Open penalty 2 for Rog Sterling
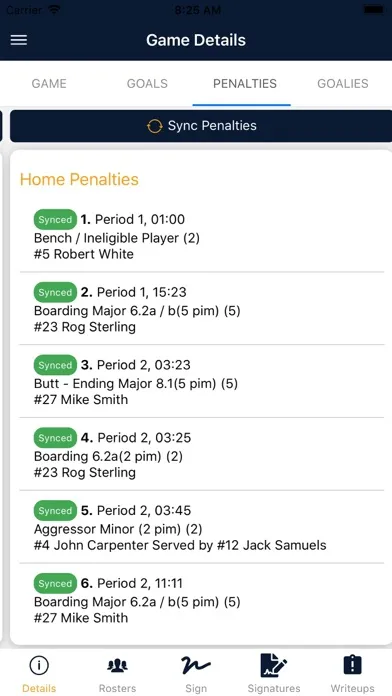Screen dimensions: 392x696 [x=202, y=308]
